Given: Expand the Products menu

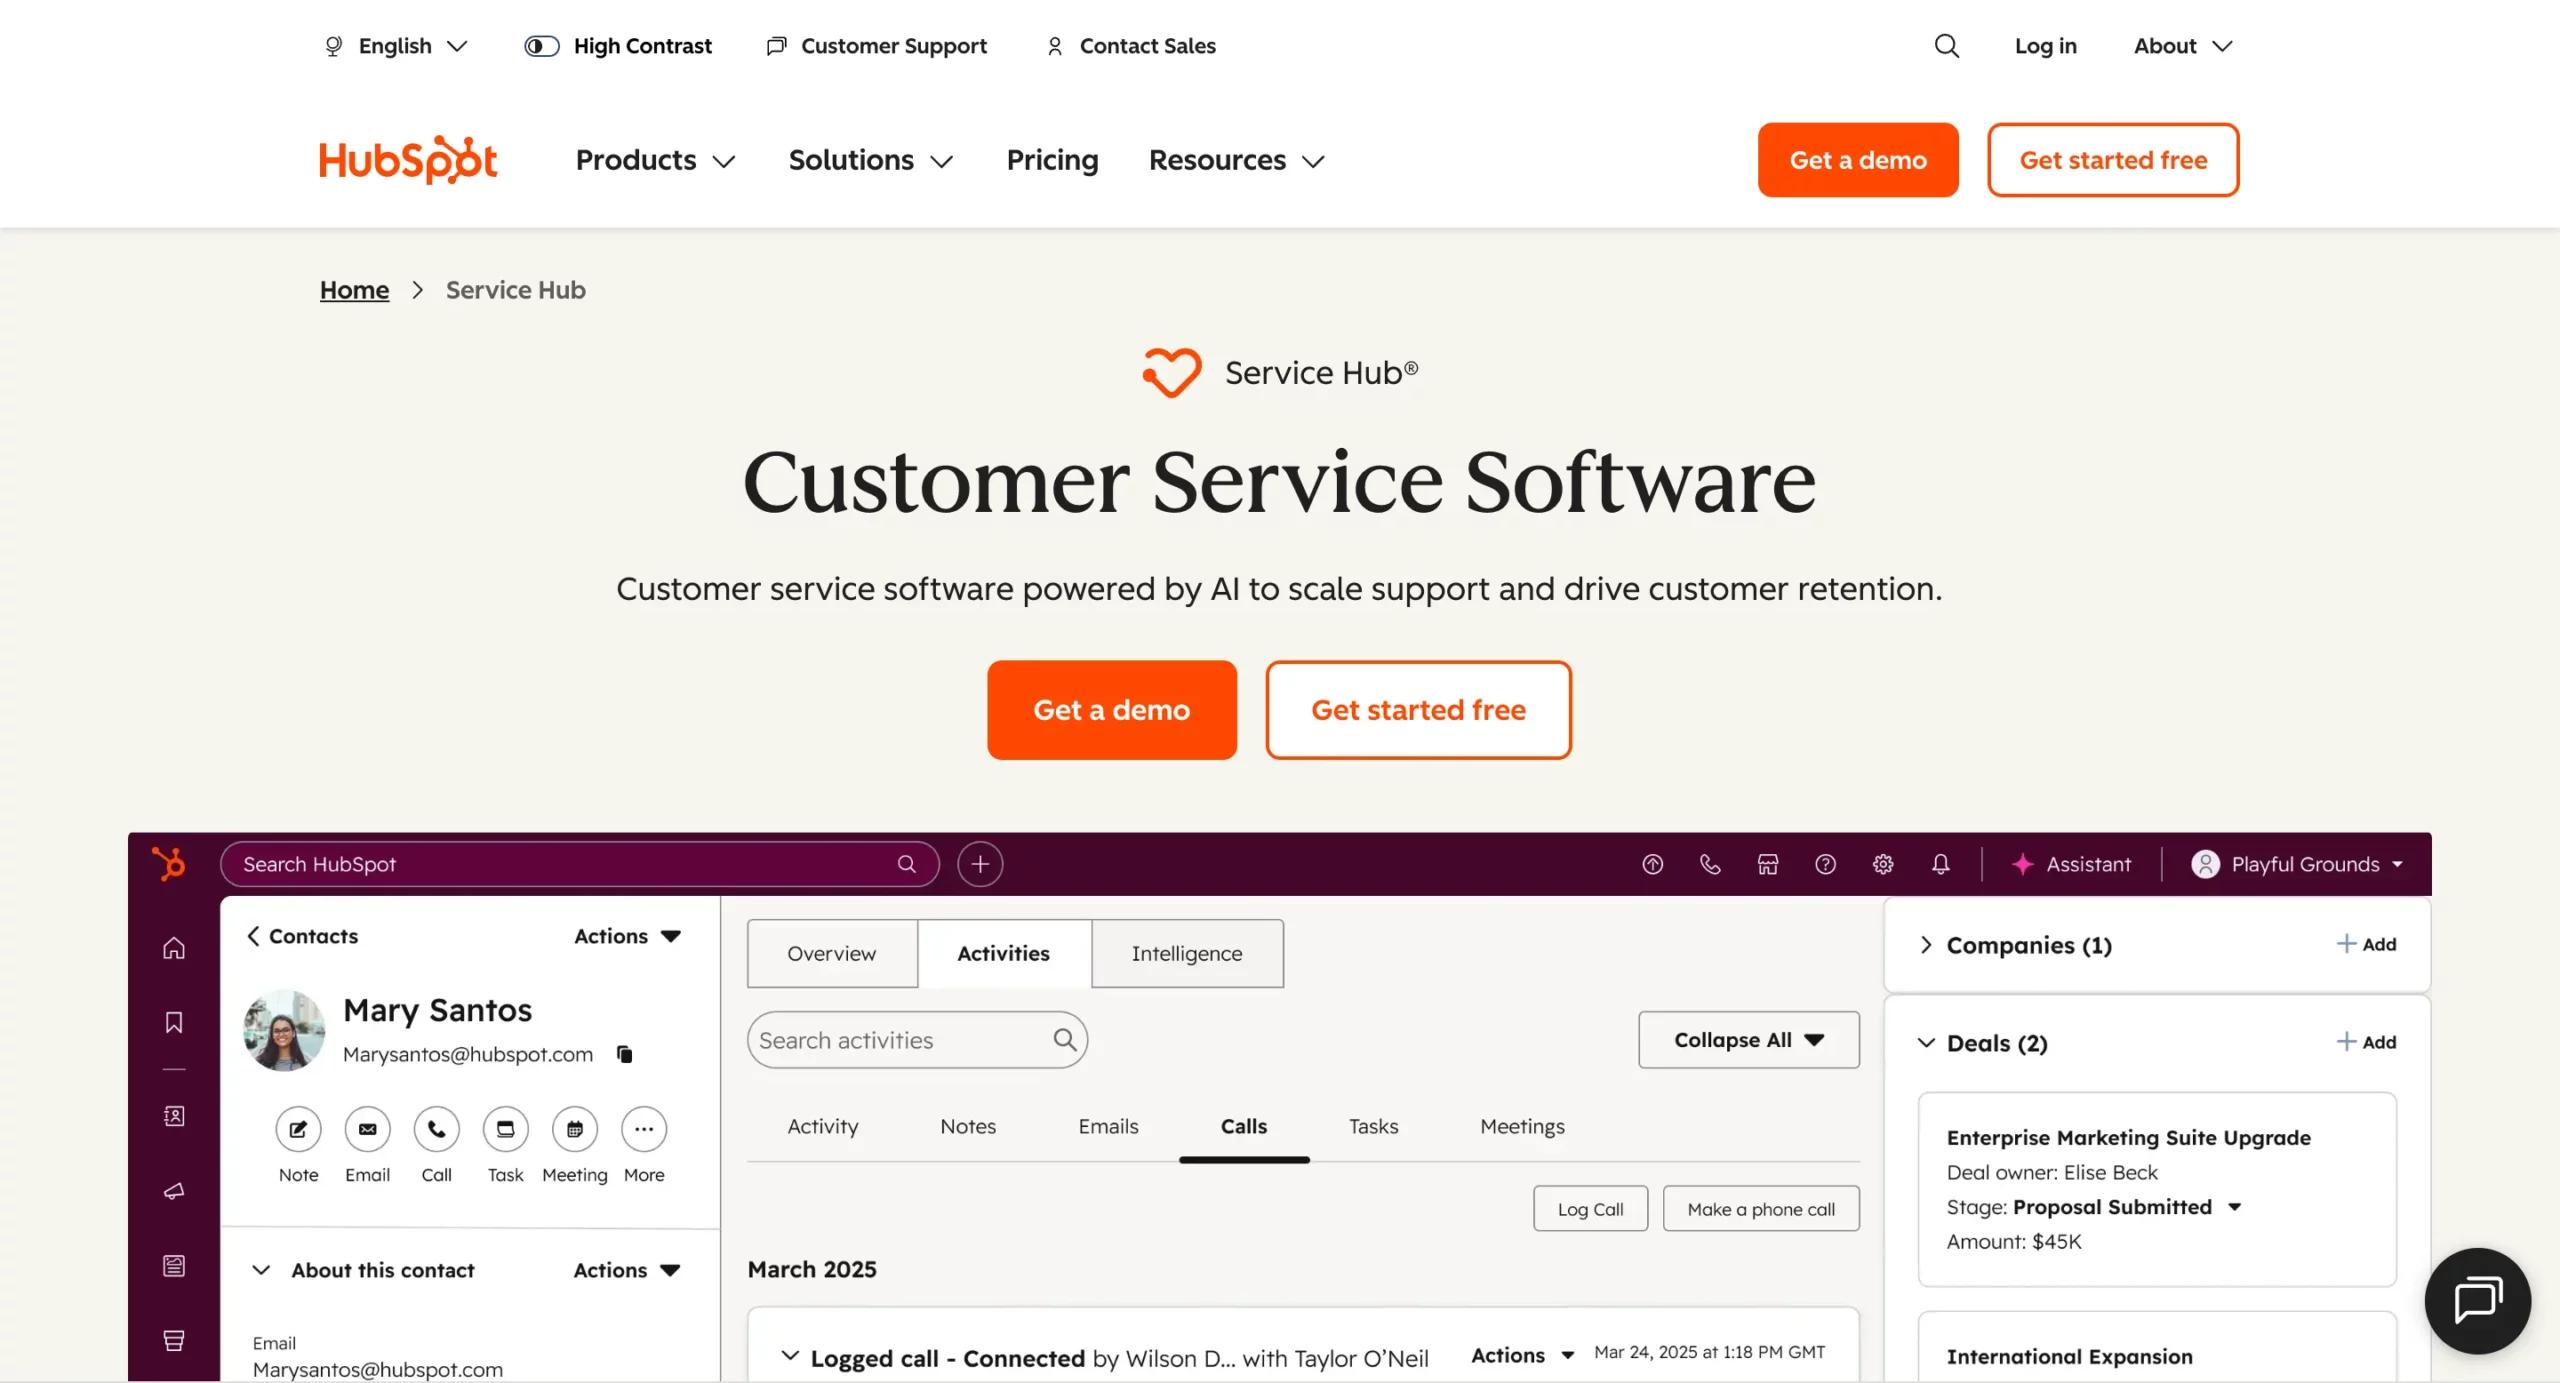Looking at the screenshot, I should click(x=655, y=160).
